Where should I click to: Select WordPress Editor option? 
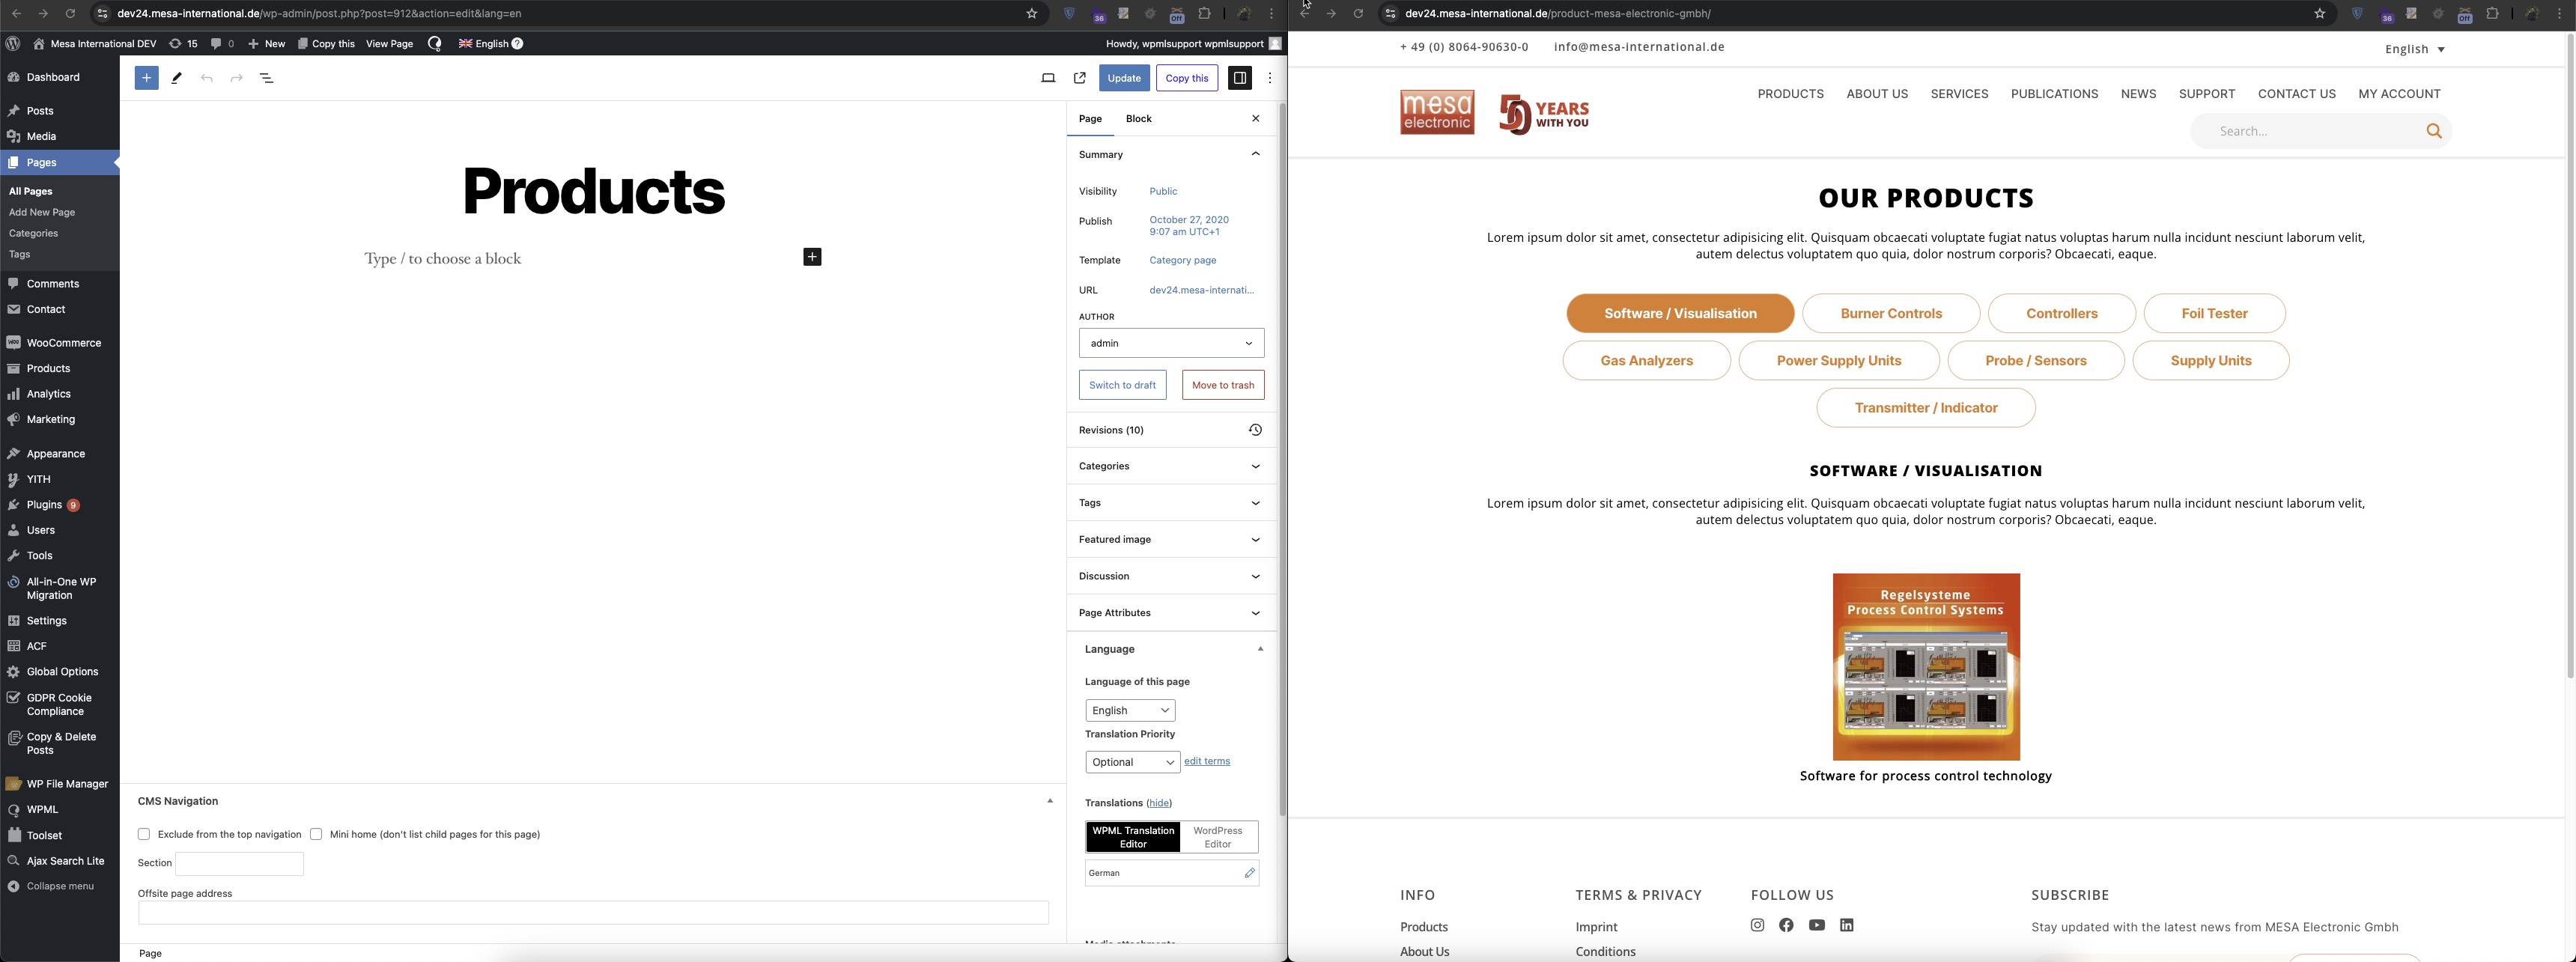[x=1218, y=838]
